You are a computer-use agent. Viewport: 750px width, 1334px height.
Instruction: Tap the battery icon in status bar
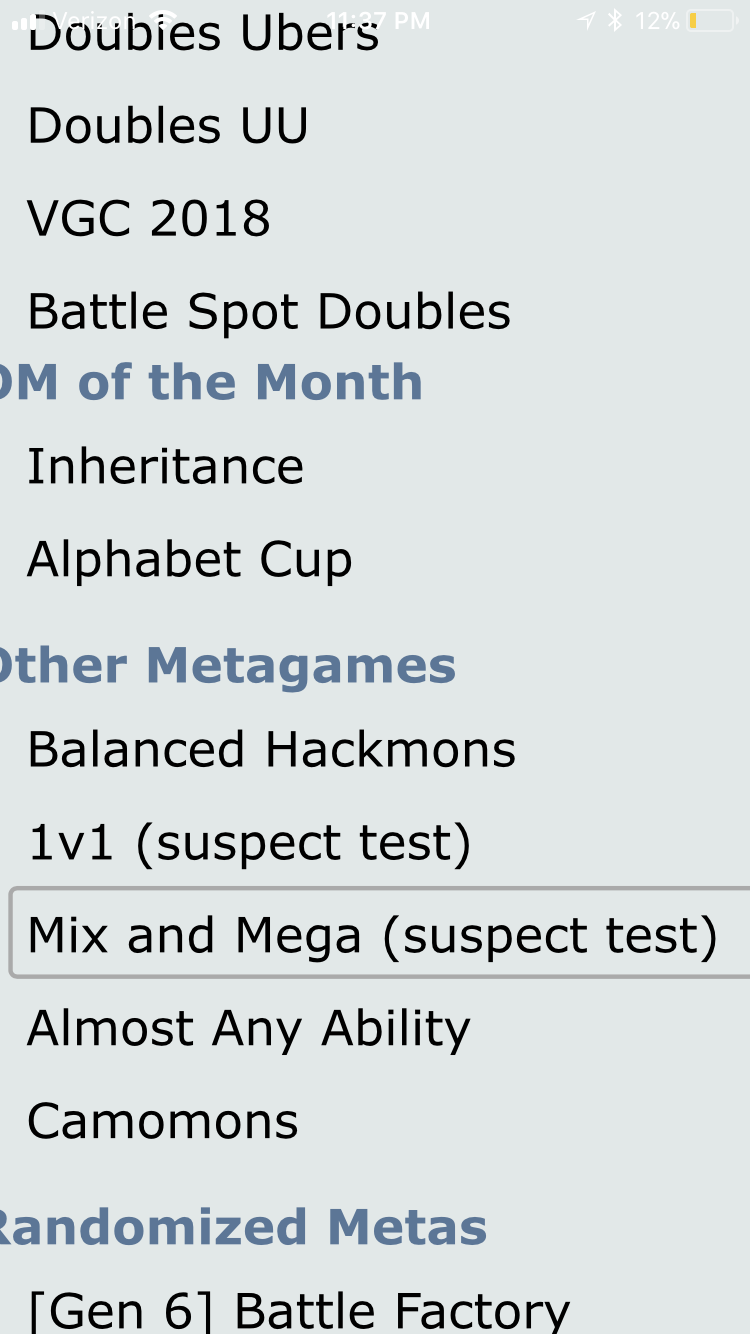tap(711, 20)
